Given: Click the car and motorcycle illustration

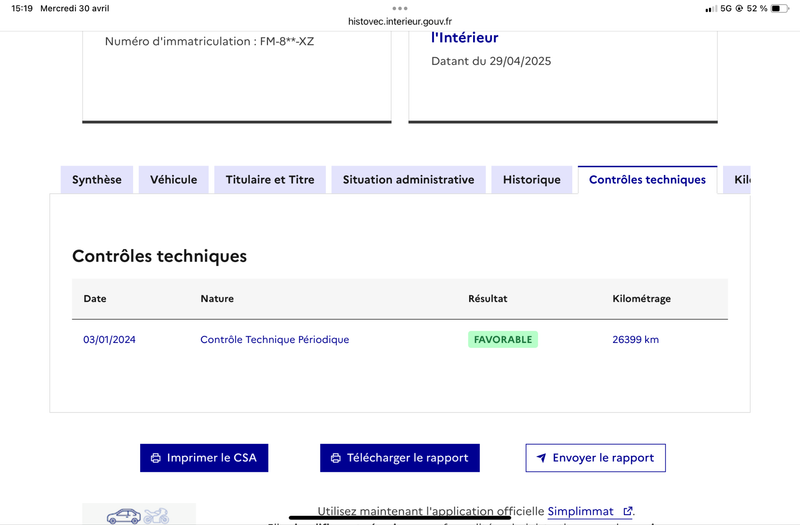Looking at the screenshot, I should [x=138, y=515].
